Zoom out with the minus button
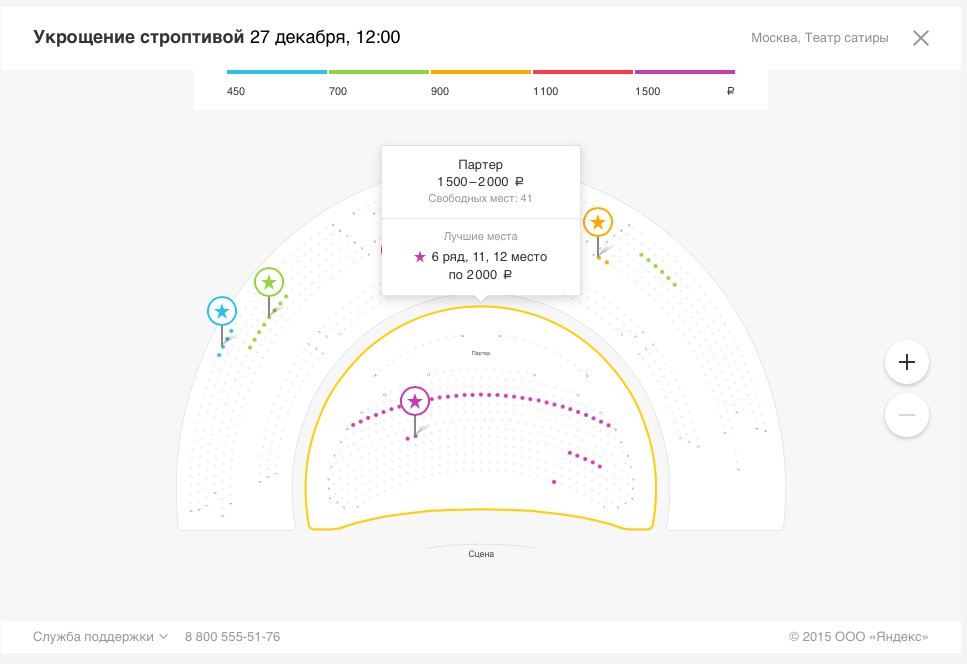The image size is (967, 664). click(907, 414)
